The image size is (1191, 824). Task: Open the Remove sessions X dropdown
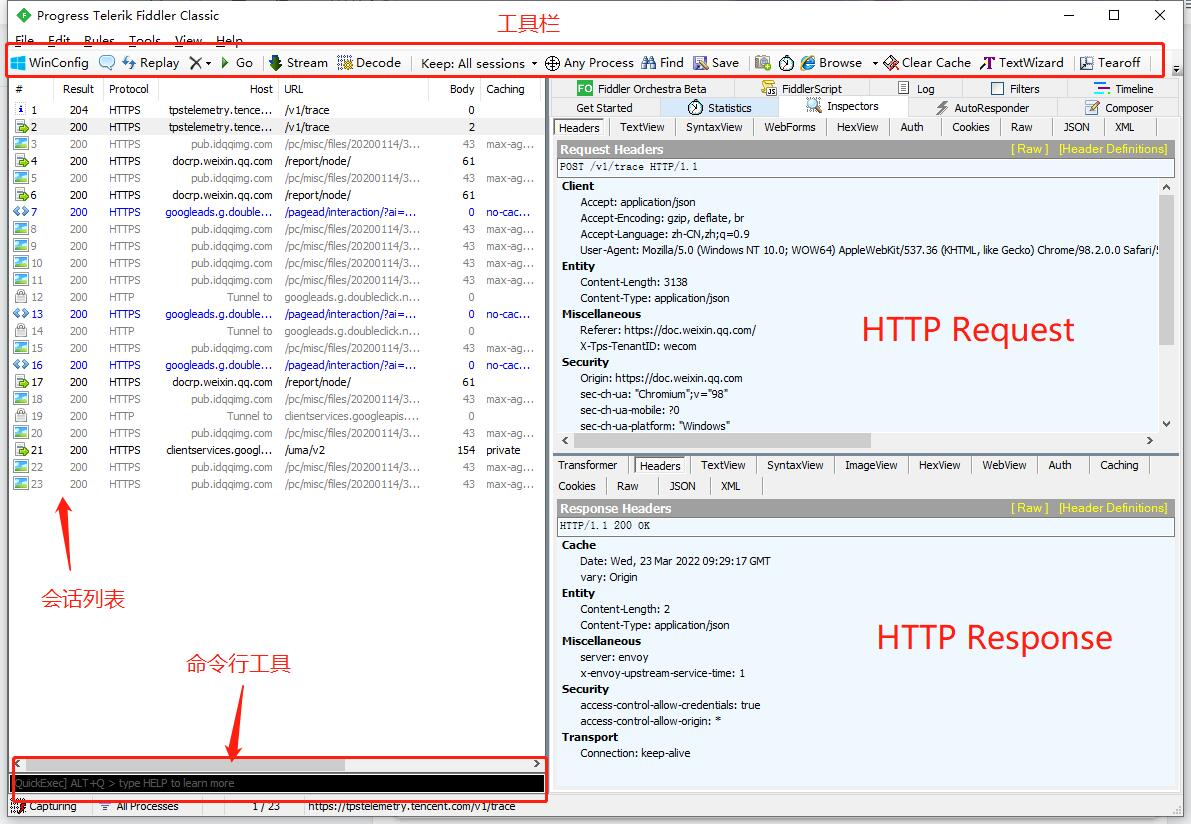click(200, 63)
